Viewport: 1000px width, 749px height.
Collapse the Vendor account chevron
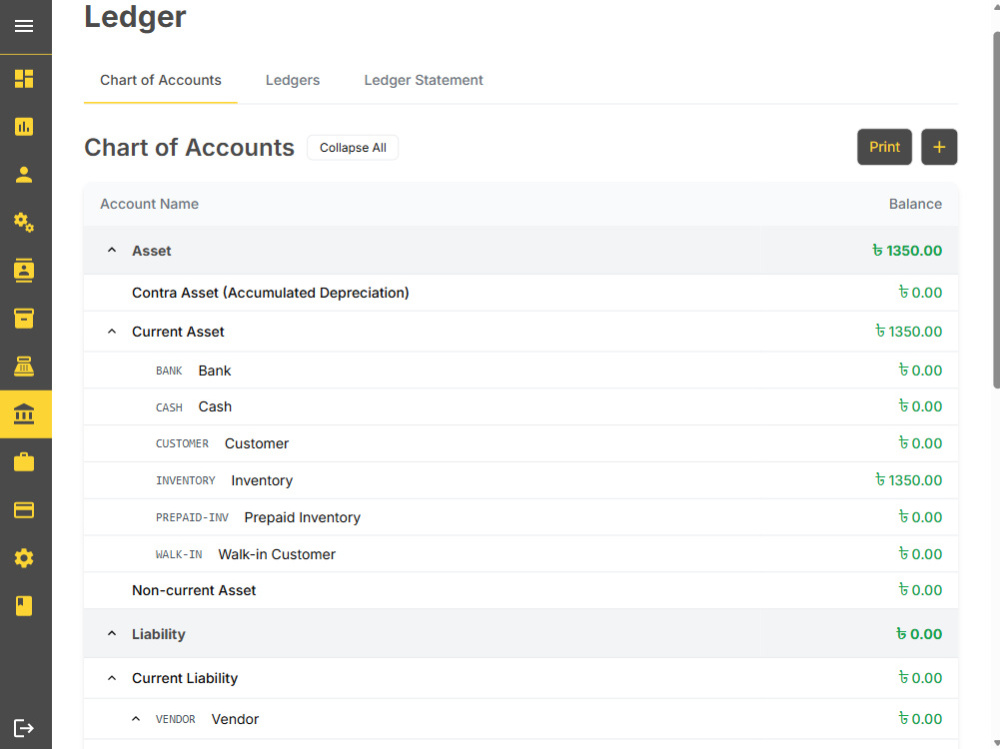(x=136, y=719)
